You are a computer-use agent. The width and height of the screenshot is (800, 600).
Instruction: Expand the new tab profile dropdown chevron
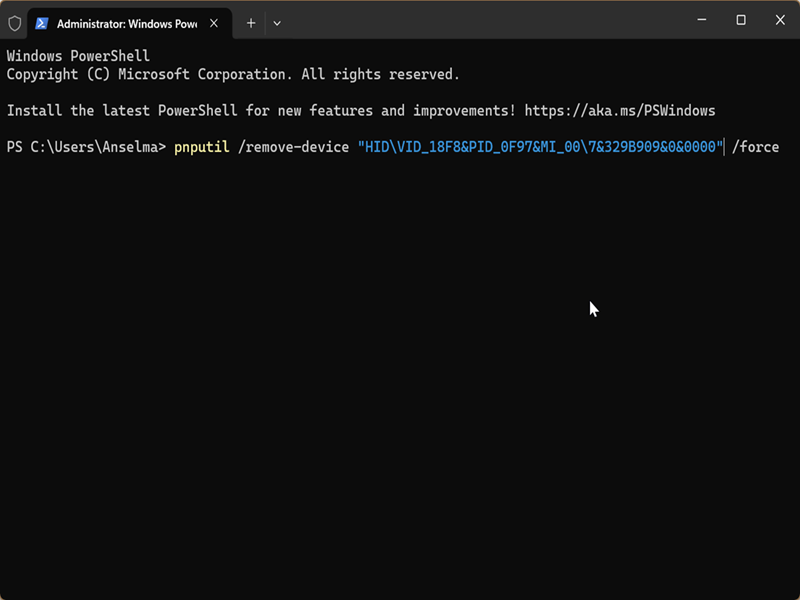[277, 22]
